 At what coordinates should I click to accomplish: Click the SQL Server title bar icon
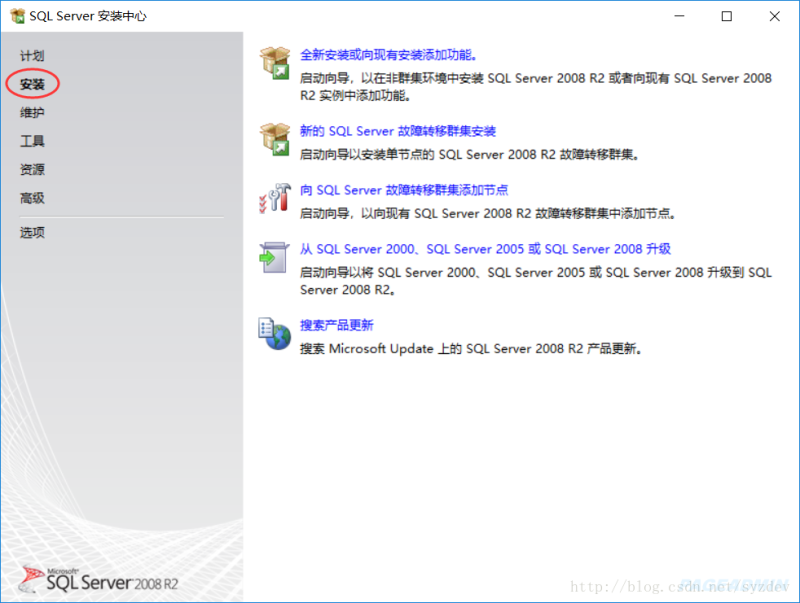pos(18,16)
